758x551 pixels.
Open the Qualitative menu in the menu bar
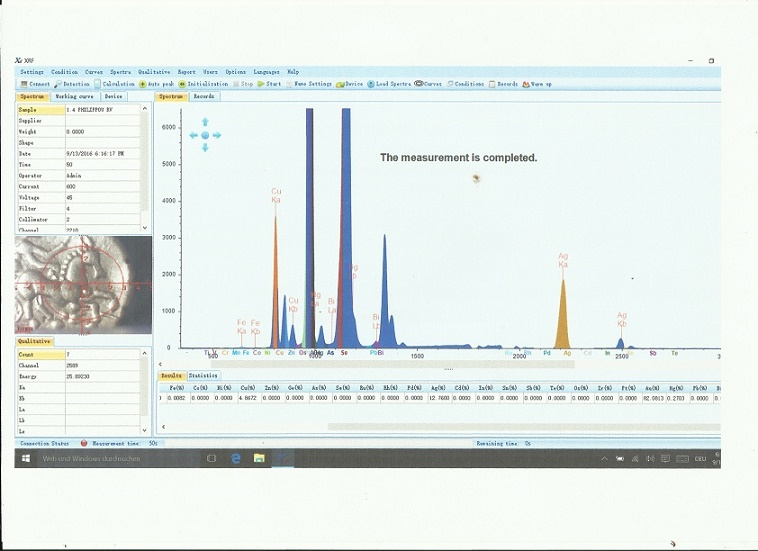point(154,72)
